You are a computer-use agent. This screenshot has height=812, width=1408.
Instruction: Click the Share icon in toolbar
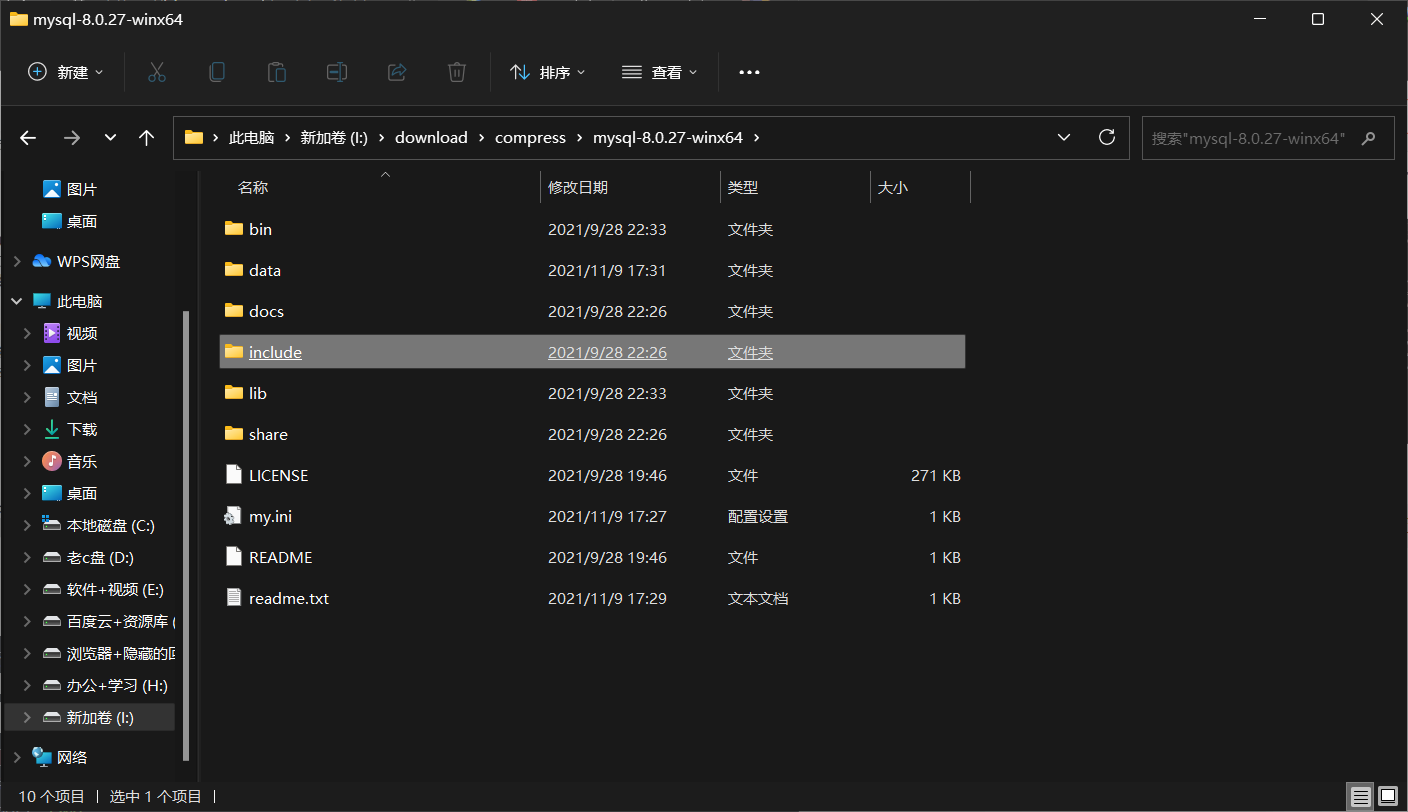pos(397,72)
